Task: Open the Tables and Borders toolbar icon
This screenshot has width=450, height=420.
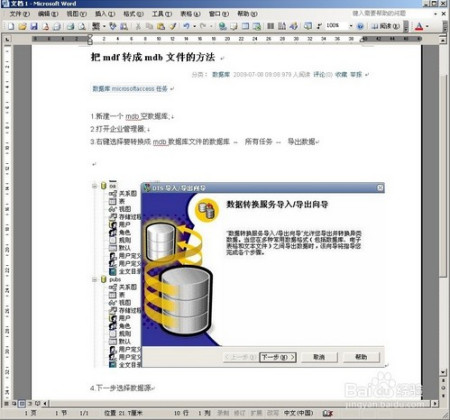Action: pyautogui.click(x=234, y=26)
